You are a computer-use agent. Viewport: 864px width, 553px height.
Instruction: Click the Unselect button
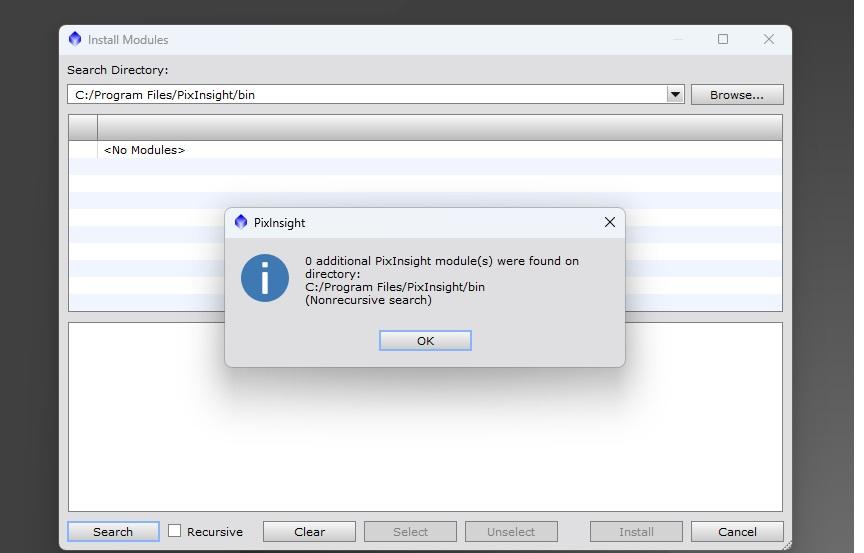point(511,531)
